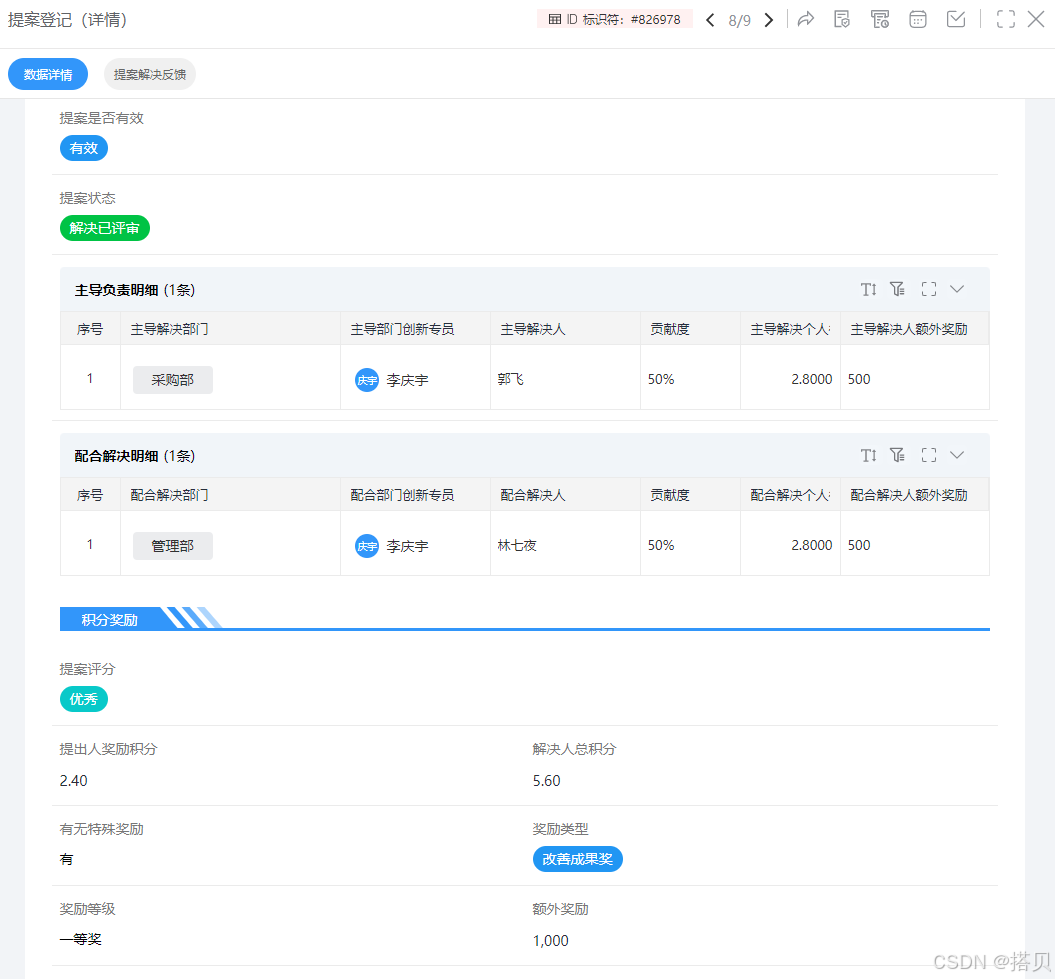Image resolution: width=1055 pixels, height=979 pixels.
Task: Select the 林七夜 cell
Action: tap(565, 545)
